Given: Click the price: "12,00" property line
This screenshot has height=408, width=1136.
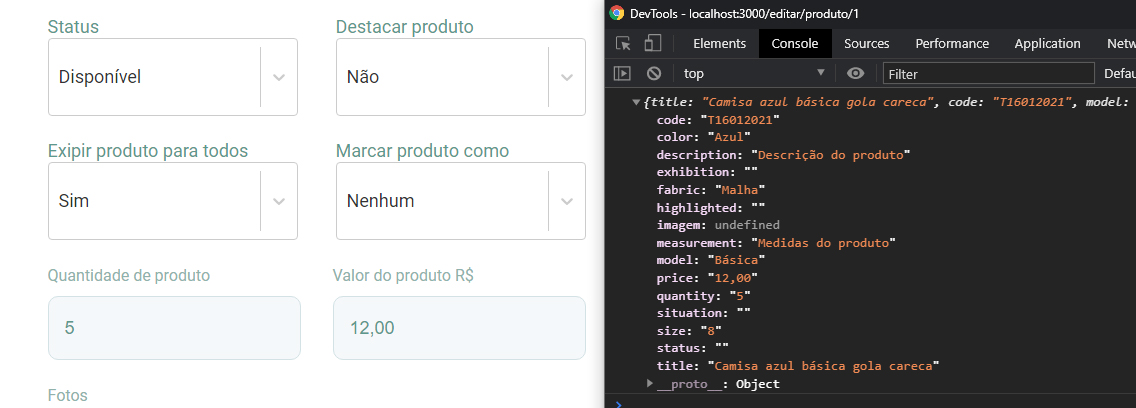Looking at the screenshot, I should tap(707, 278).
